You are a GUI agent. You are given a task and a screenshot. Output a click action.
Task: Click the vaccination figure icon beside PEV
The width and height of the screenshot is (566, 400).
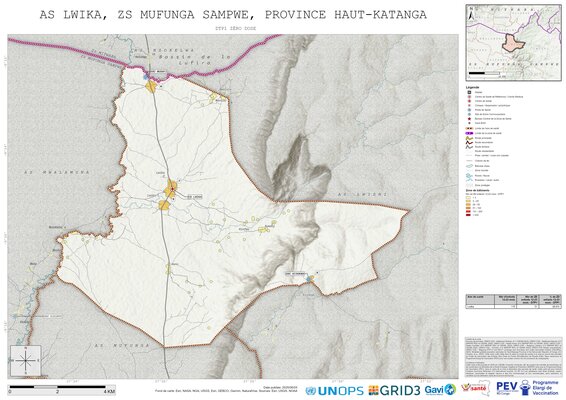(x=525, y=388)
